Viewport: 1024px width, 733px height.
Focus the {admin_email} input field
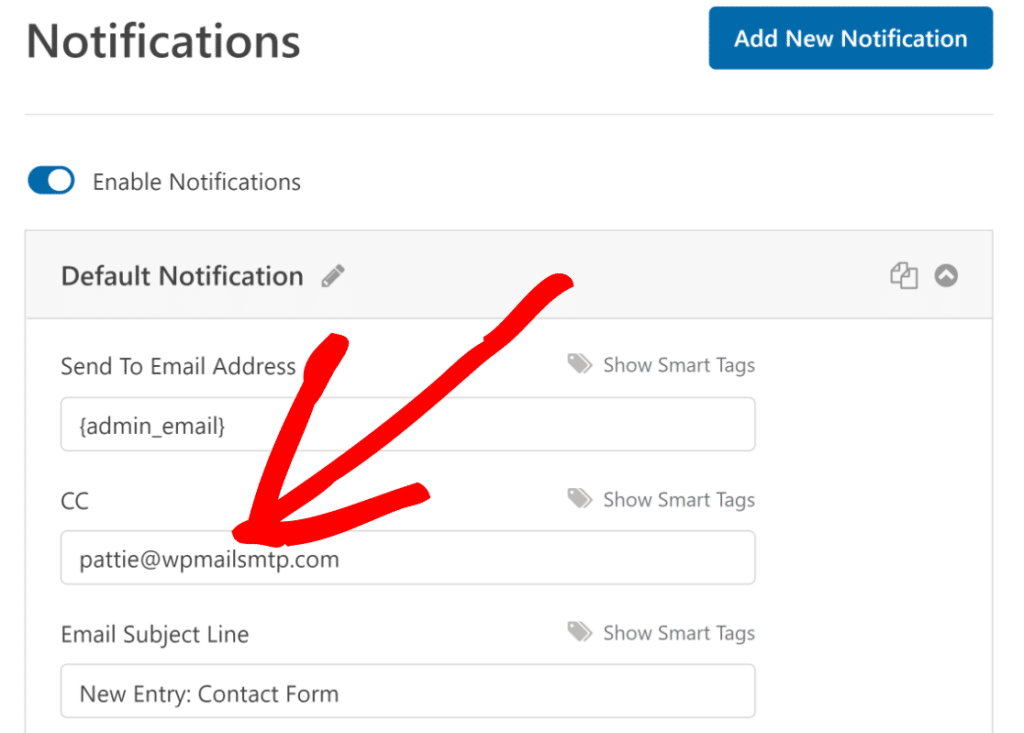click(x=407, y=425)
